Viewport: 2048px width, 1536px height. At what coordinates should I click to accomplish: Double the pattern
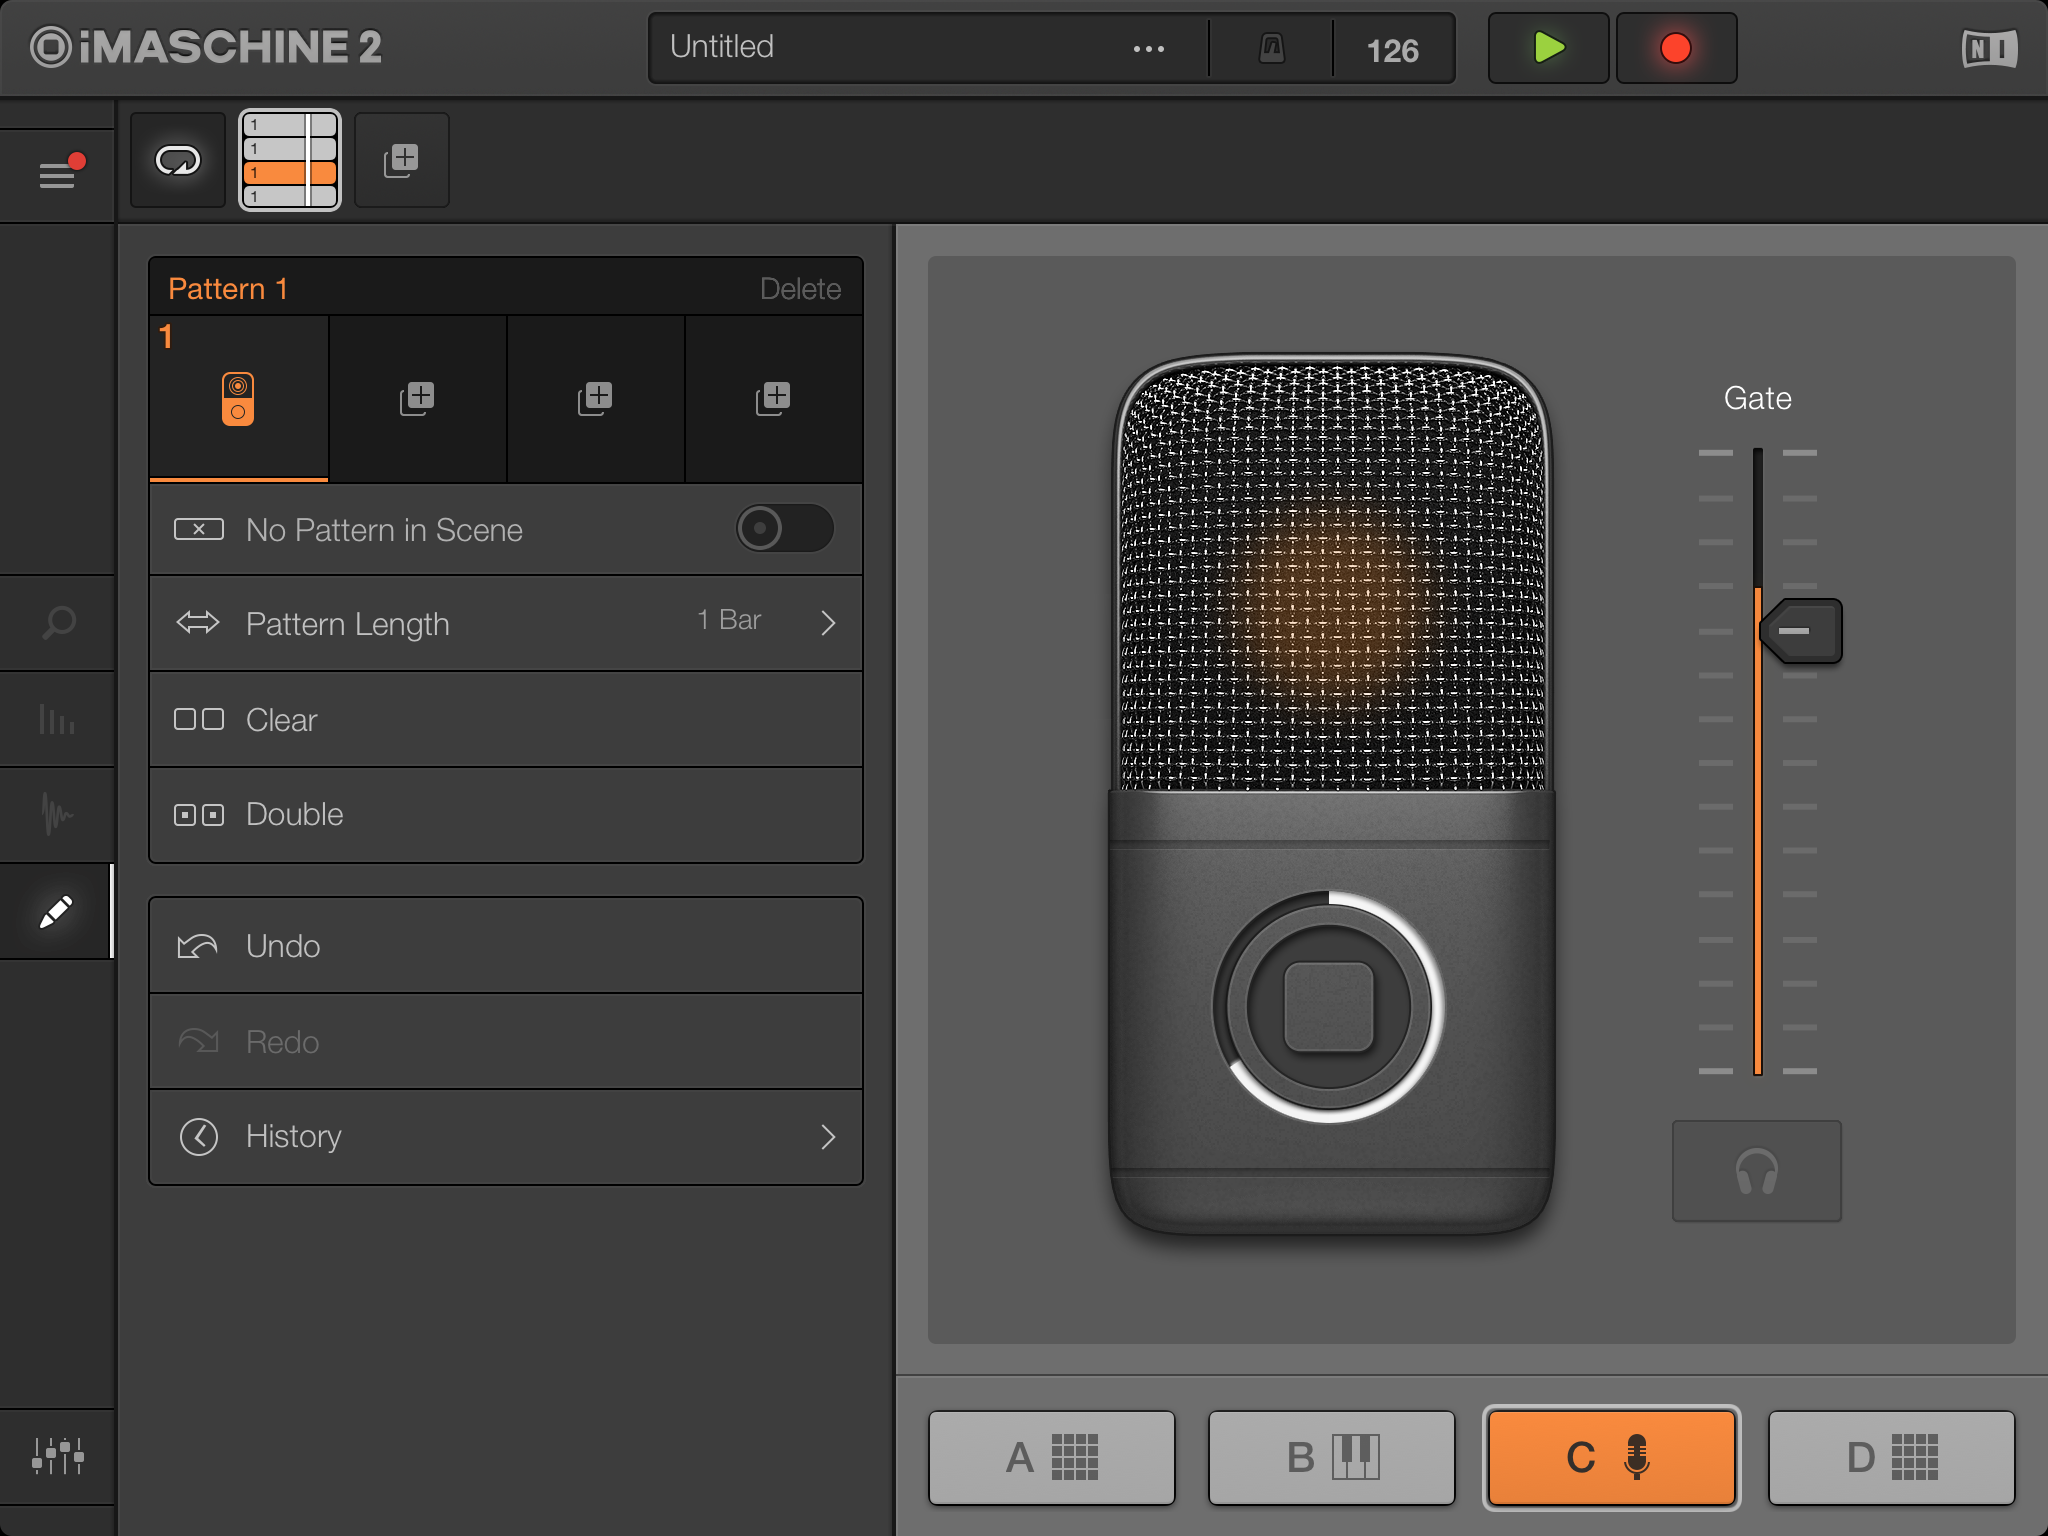point(506,815)
